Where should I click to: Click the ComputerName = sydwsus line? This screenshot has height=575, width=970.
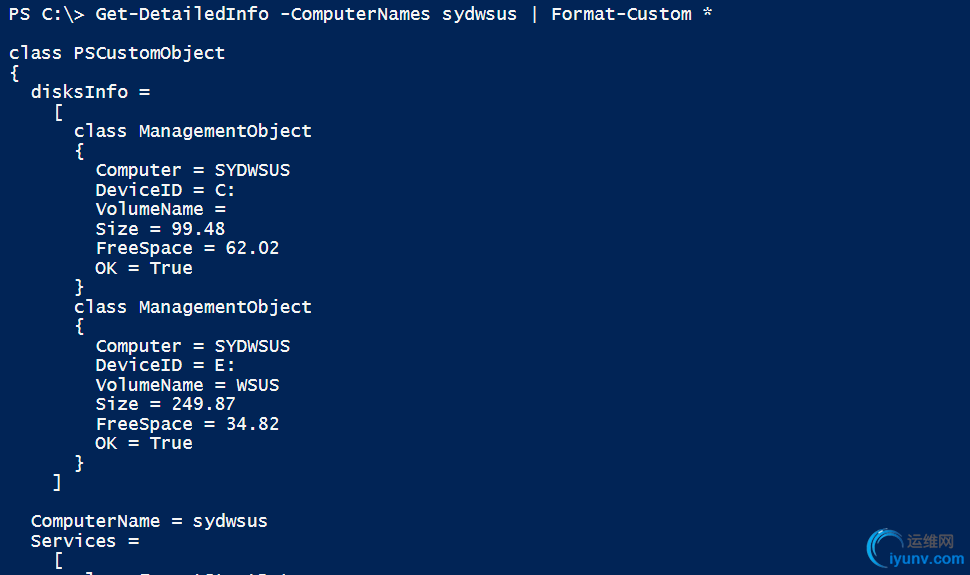(149, 521)
